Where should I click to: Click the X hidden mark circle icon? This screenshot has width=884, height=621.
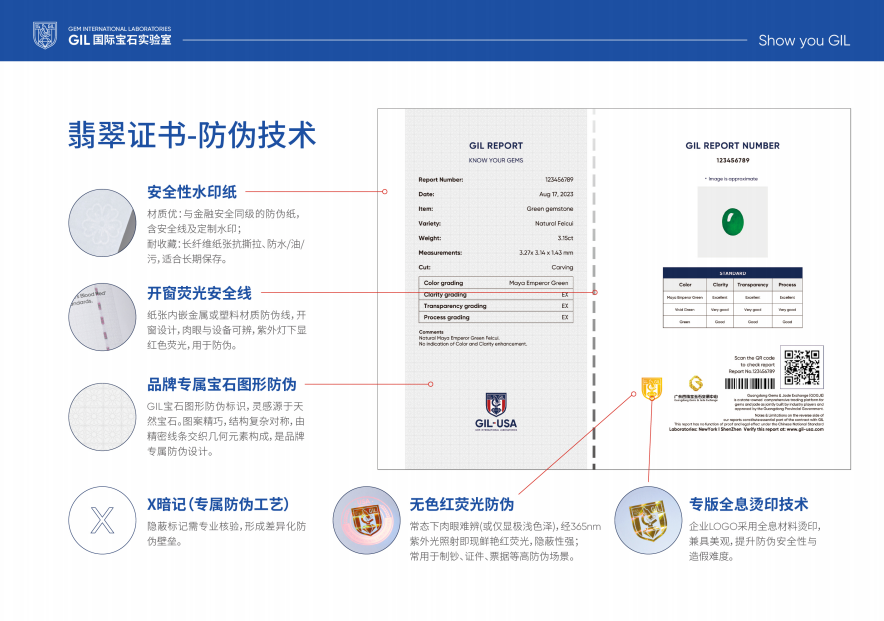pyautogui.click(x=102, y=520)
